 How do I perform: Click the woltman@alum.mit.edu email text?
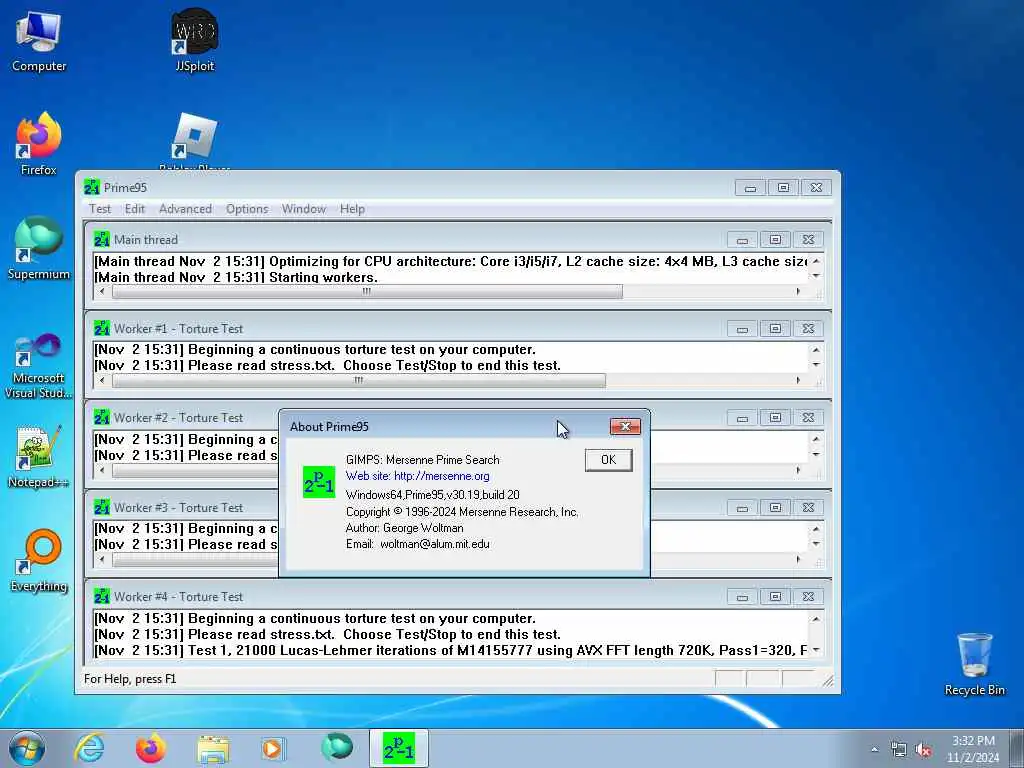434,544
